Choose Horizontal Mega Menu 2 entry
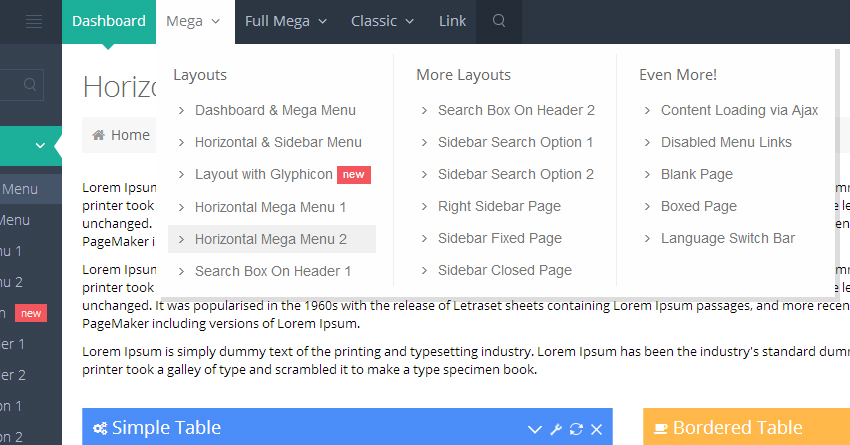This screenshot has height=445, width=850. click(271, 239)
